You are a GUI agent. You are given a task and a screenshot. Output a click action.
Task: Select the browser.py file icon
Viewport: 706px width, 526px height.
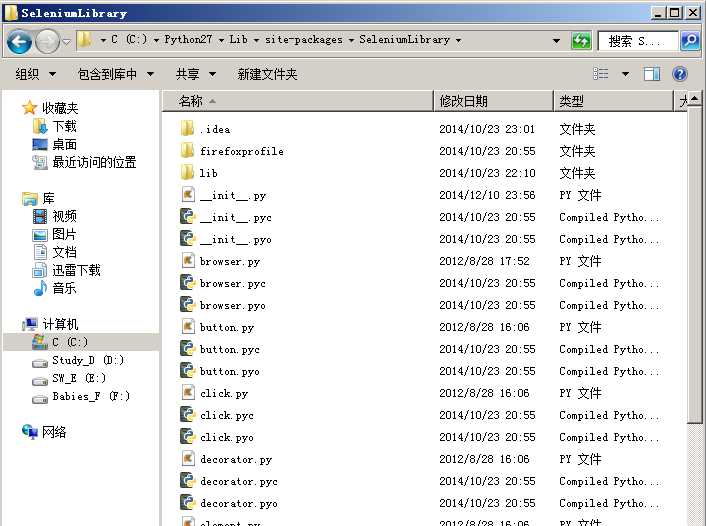[188, 261]
